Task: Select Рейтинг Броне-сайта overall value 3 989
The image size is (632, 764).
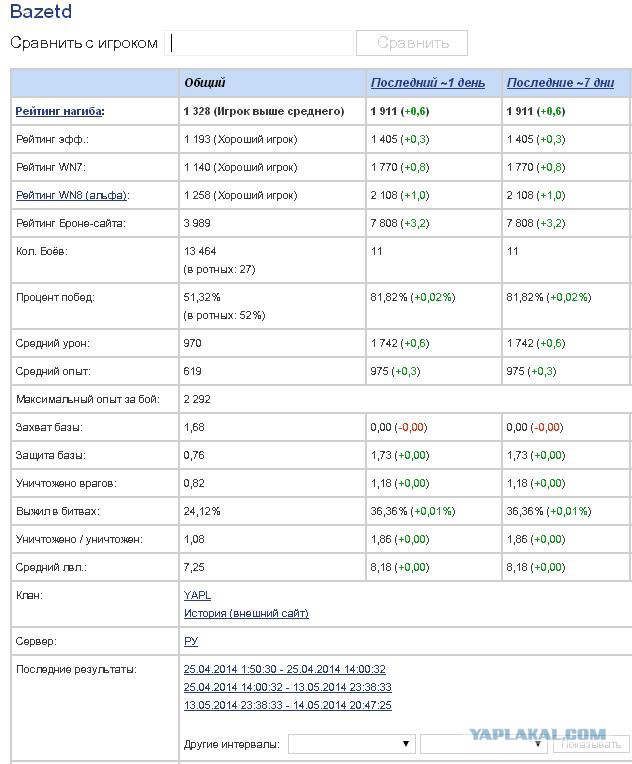Action: (197, 223)
